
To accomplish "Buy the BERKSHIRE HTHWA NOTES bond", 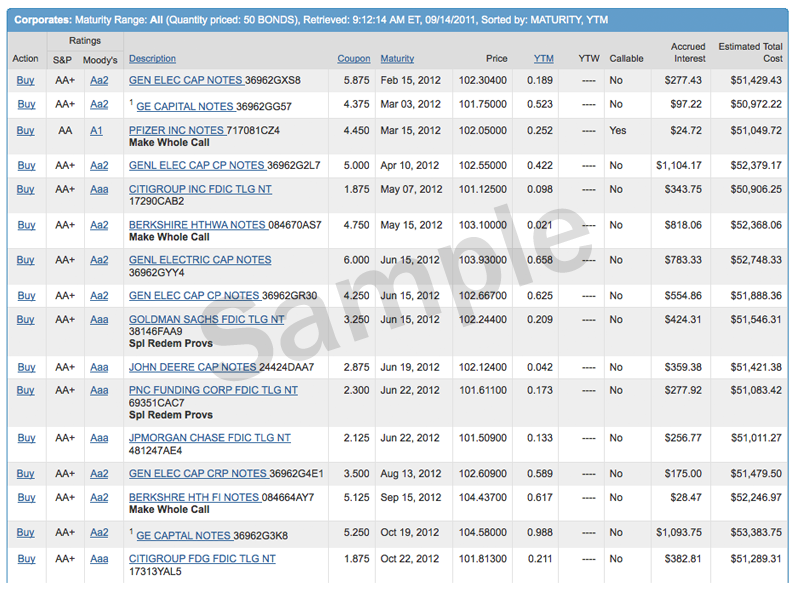I will coord(26,225).
